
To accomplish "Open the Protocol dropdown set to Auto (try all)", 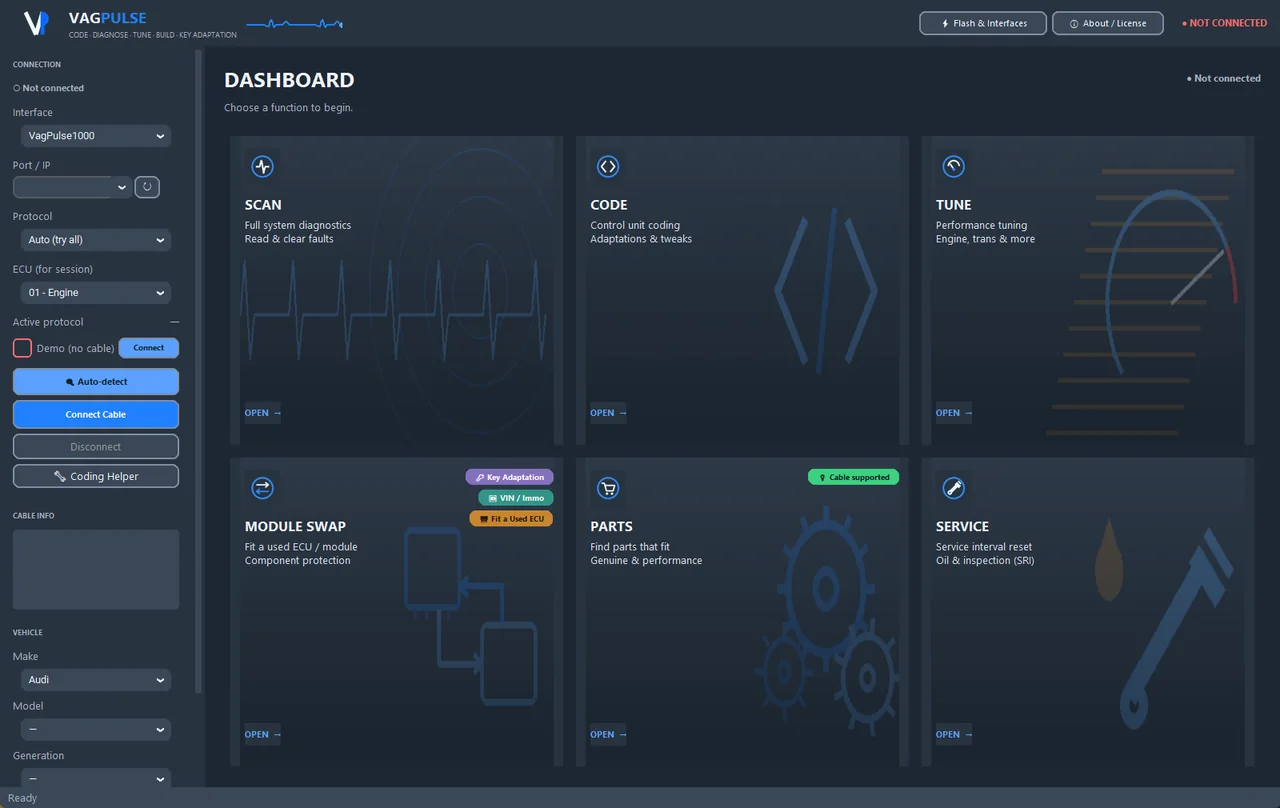I will (96, 240).
